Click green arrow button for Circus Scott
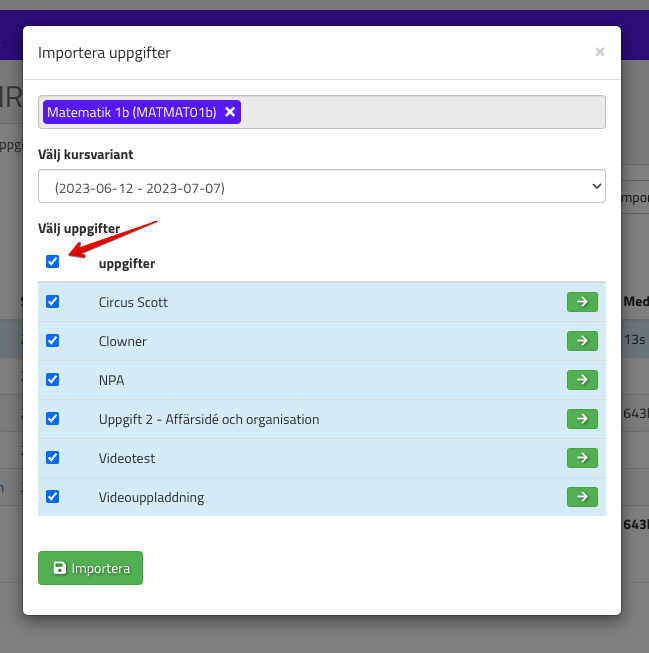The width and height of the screenshot is (649, 653). [582, 302]
